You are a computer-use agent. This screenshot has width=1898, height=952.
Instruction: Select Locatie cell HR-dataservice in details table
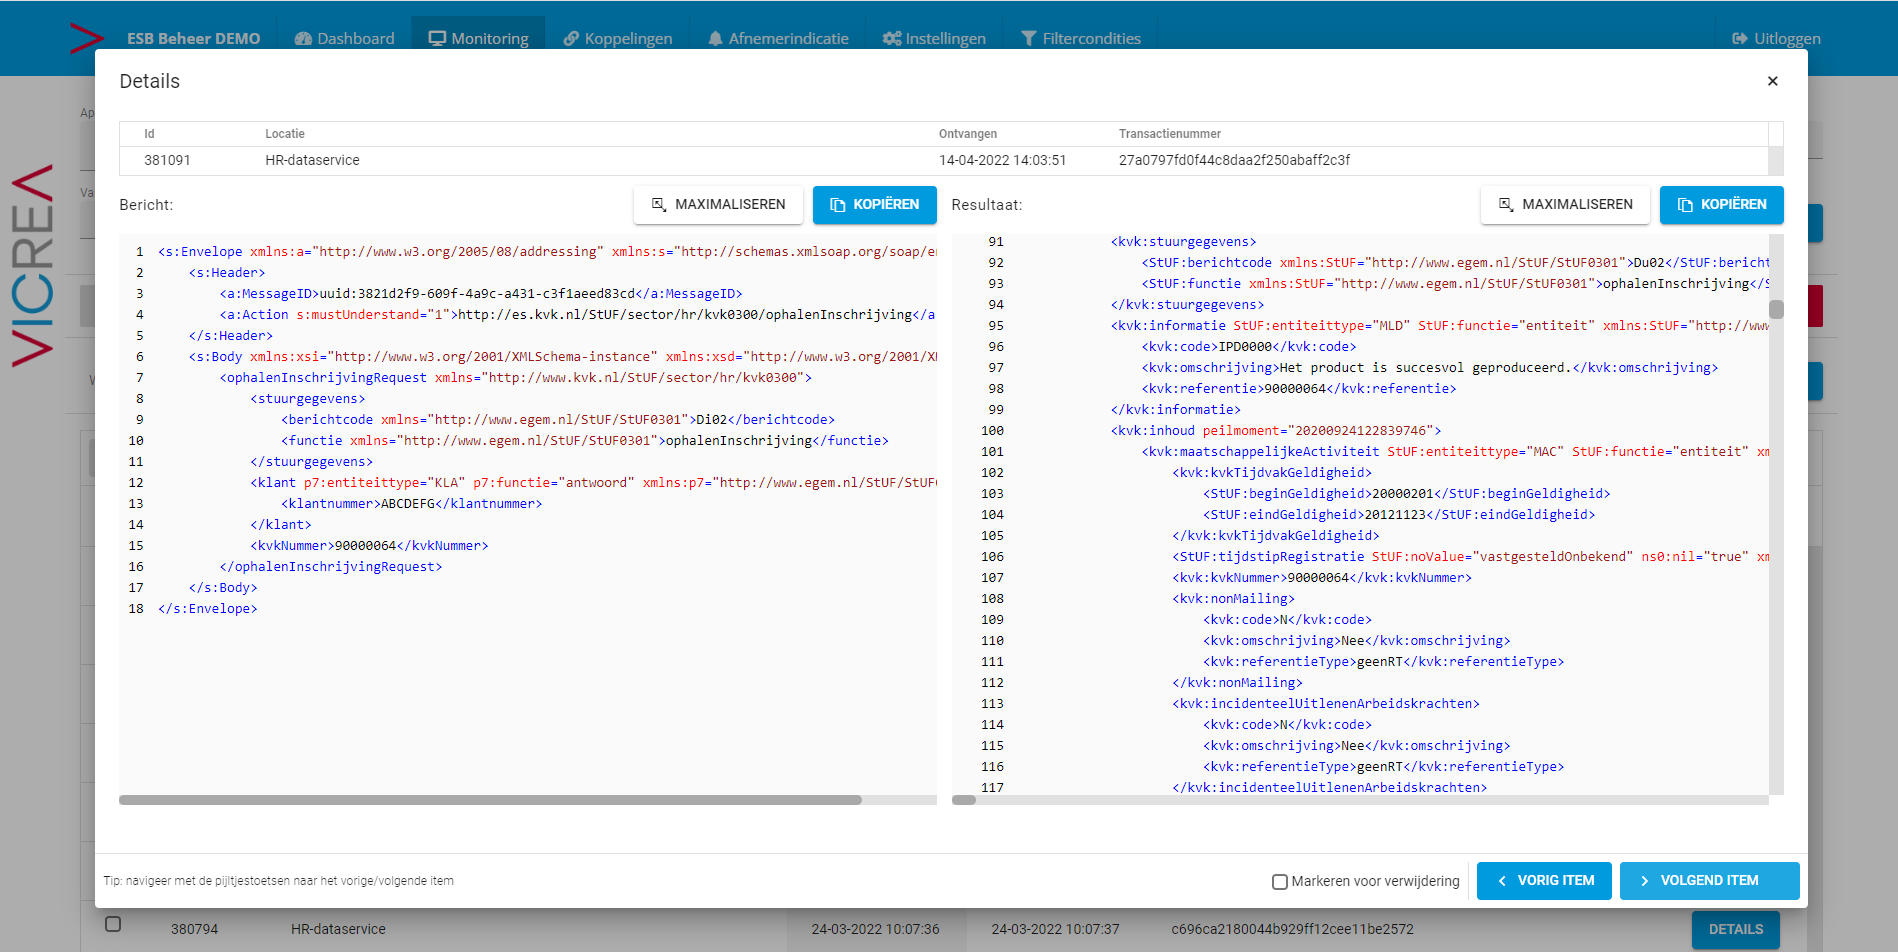click(x=312, y=160)
